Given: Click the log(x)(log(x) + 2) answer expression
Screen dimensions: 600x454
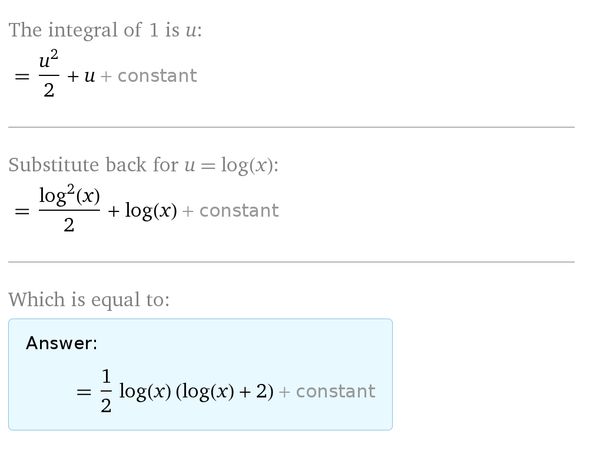Looking at the screenshot, I should (196, 392).
